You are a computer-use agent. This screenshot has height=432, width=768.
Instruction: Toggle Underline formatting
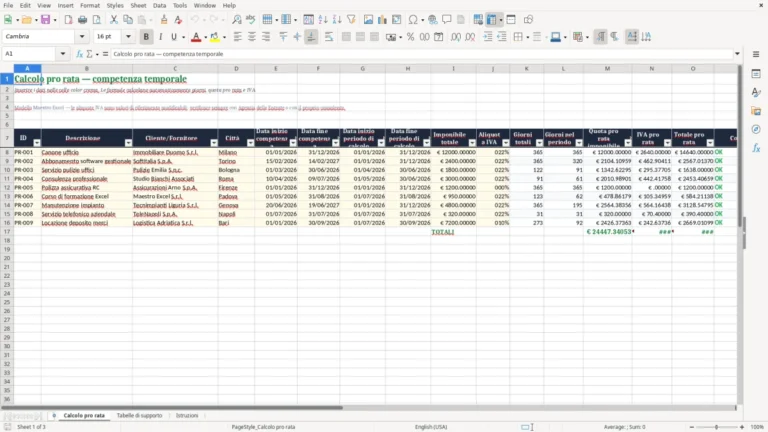click(173, 37)
